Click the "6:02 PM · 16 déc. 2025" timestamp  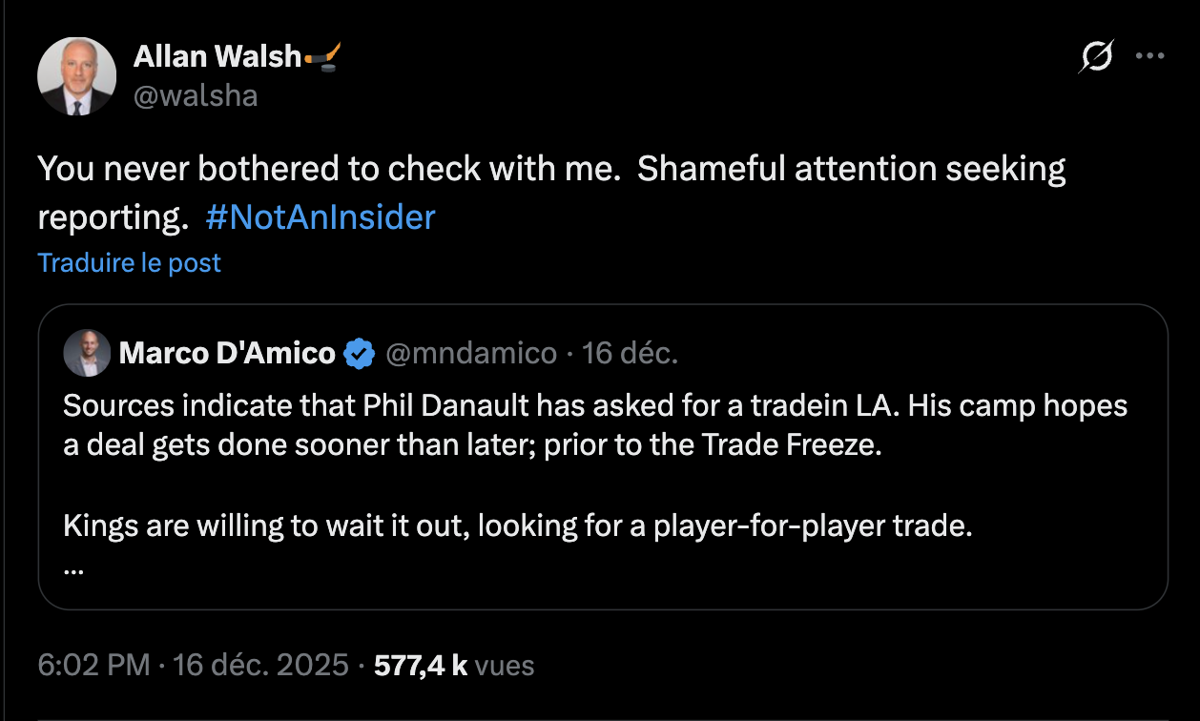[x=193, y=665]
